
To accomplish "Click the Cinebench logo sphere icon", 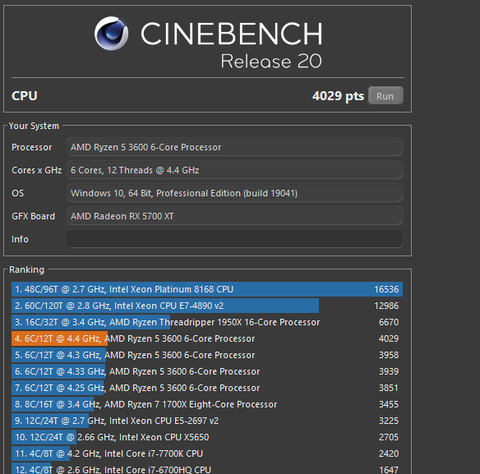I will (x=111, y=33).
